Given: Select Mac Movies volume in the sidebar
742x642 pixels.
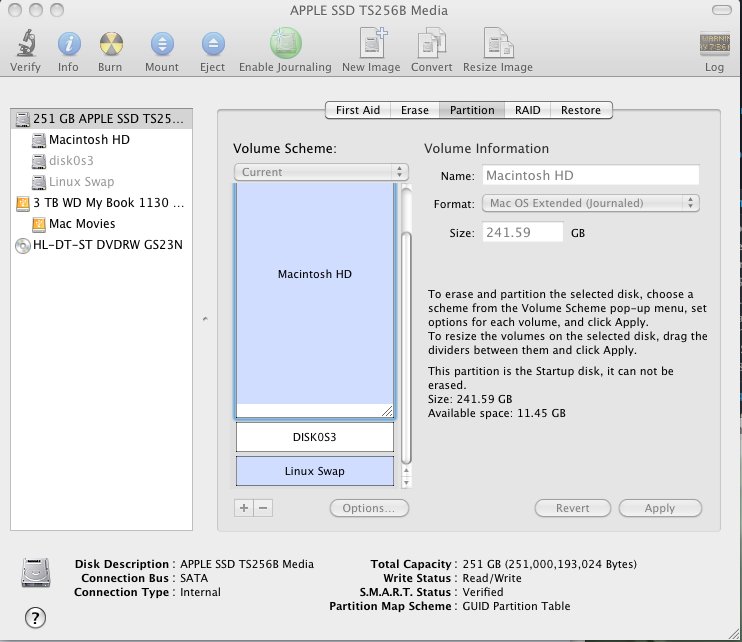Looking at the screenshot, I should point(82,224).
